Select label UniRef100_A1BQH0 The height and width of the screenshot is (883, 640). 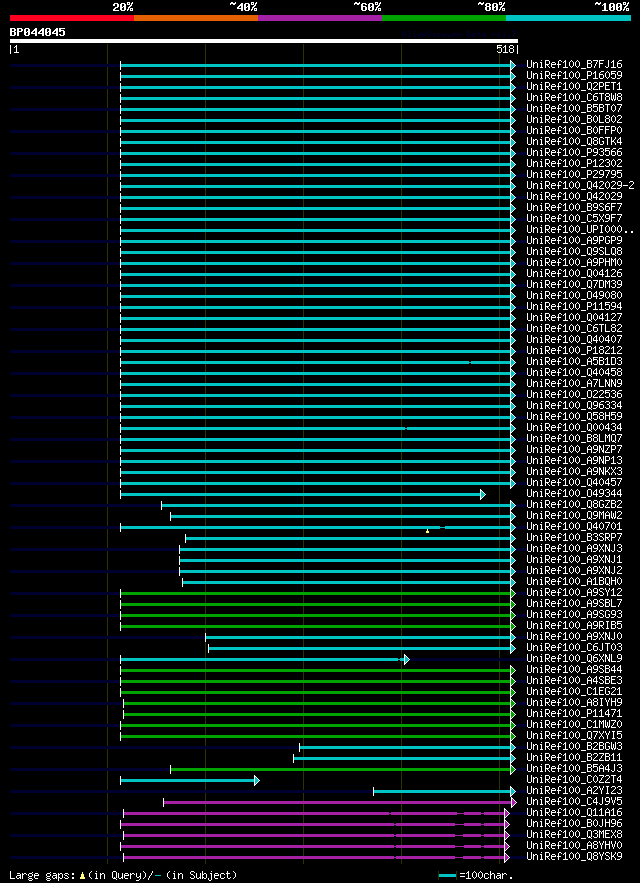574,581
